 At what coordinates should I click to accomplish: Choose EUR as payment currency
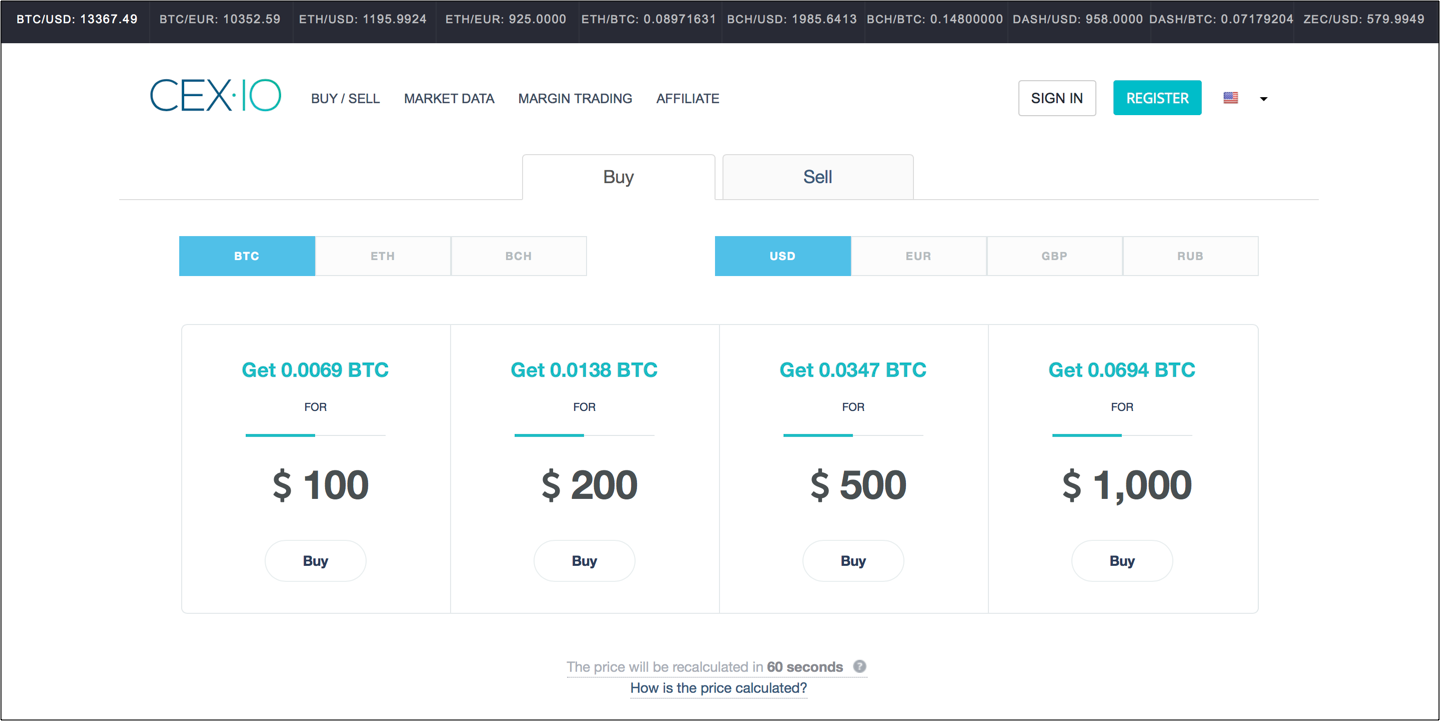pos(918,256)
